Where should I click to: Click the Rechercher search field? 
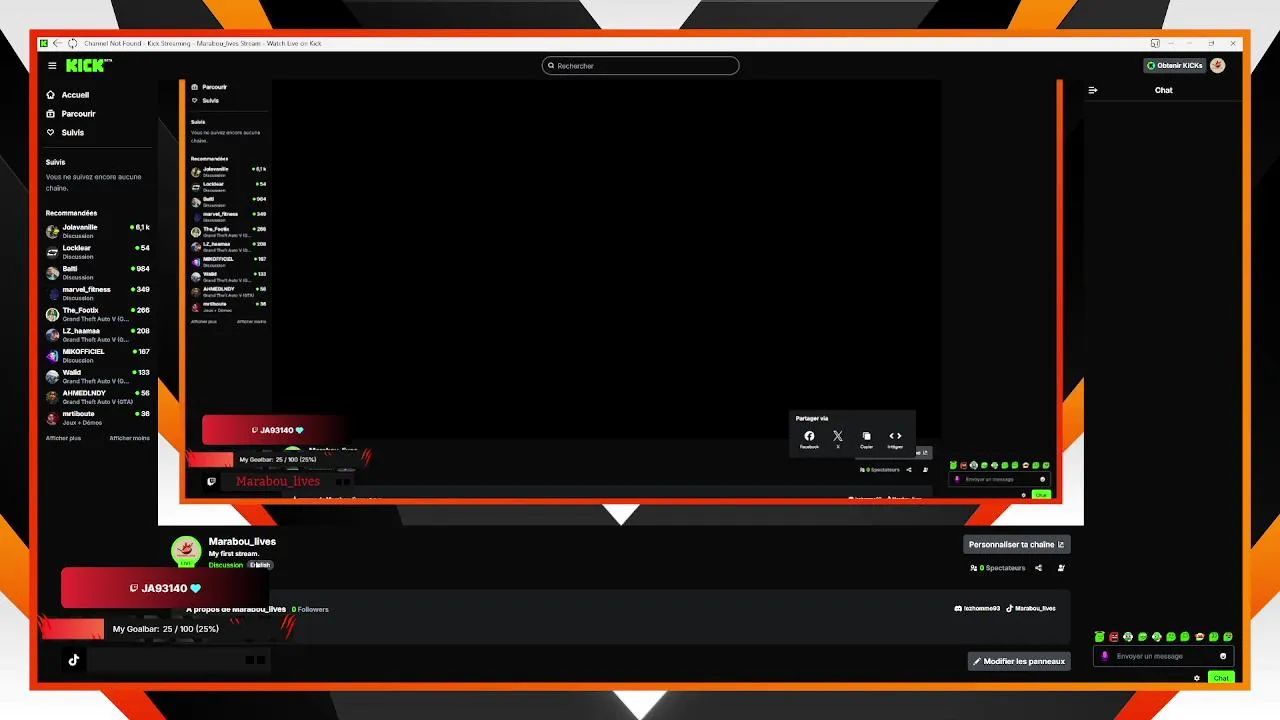(640, 66)
